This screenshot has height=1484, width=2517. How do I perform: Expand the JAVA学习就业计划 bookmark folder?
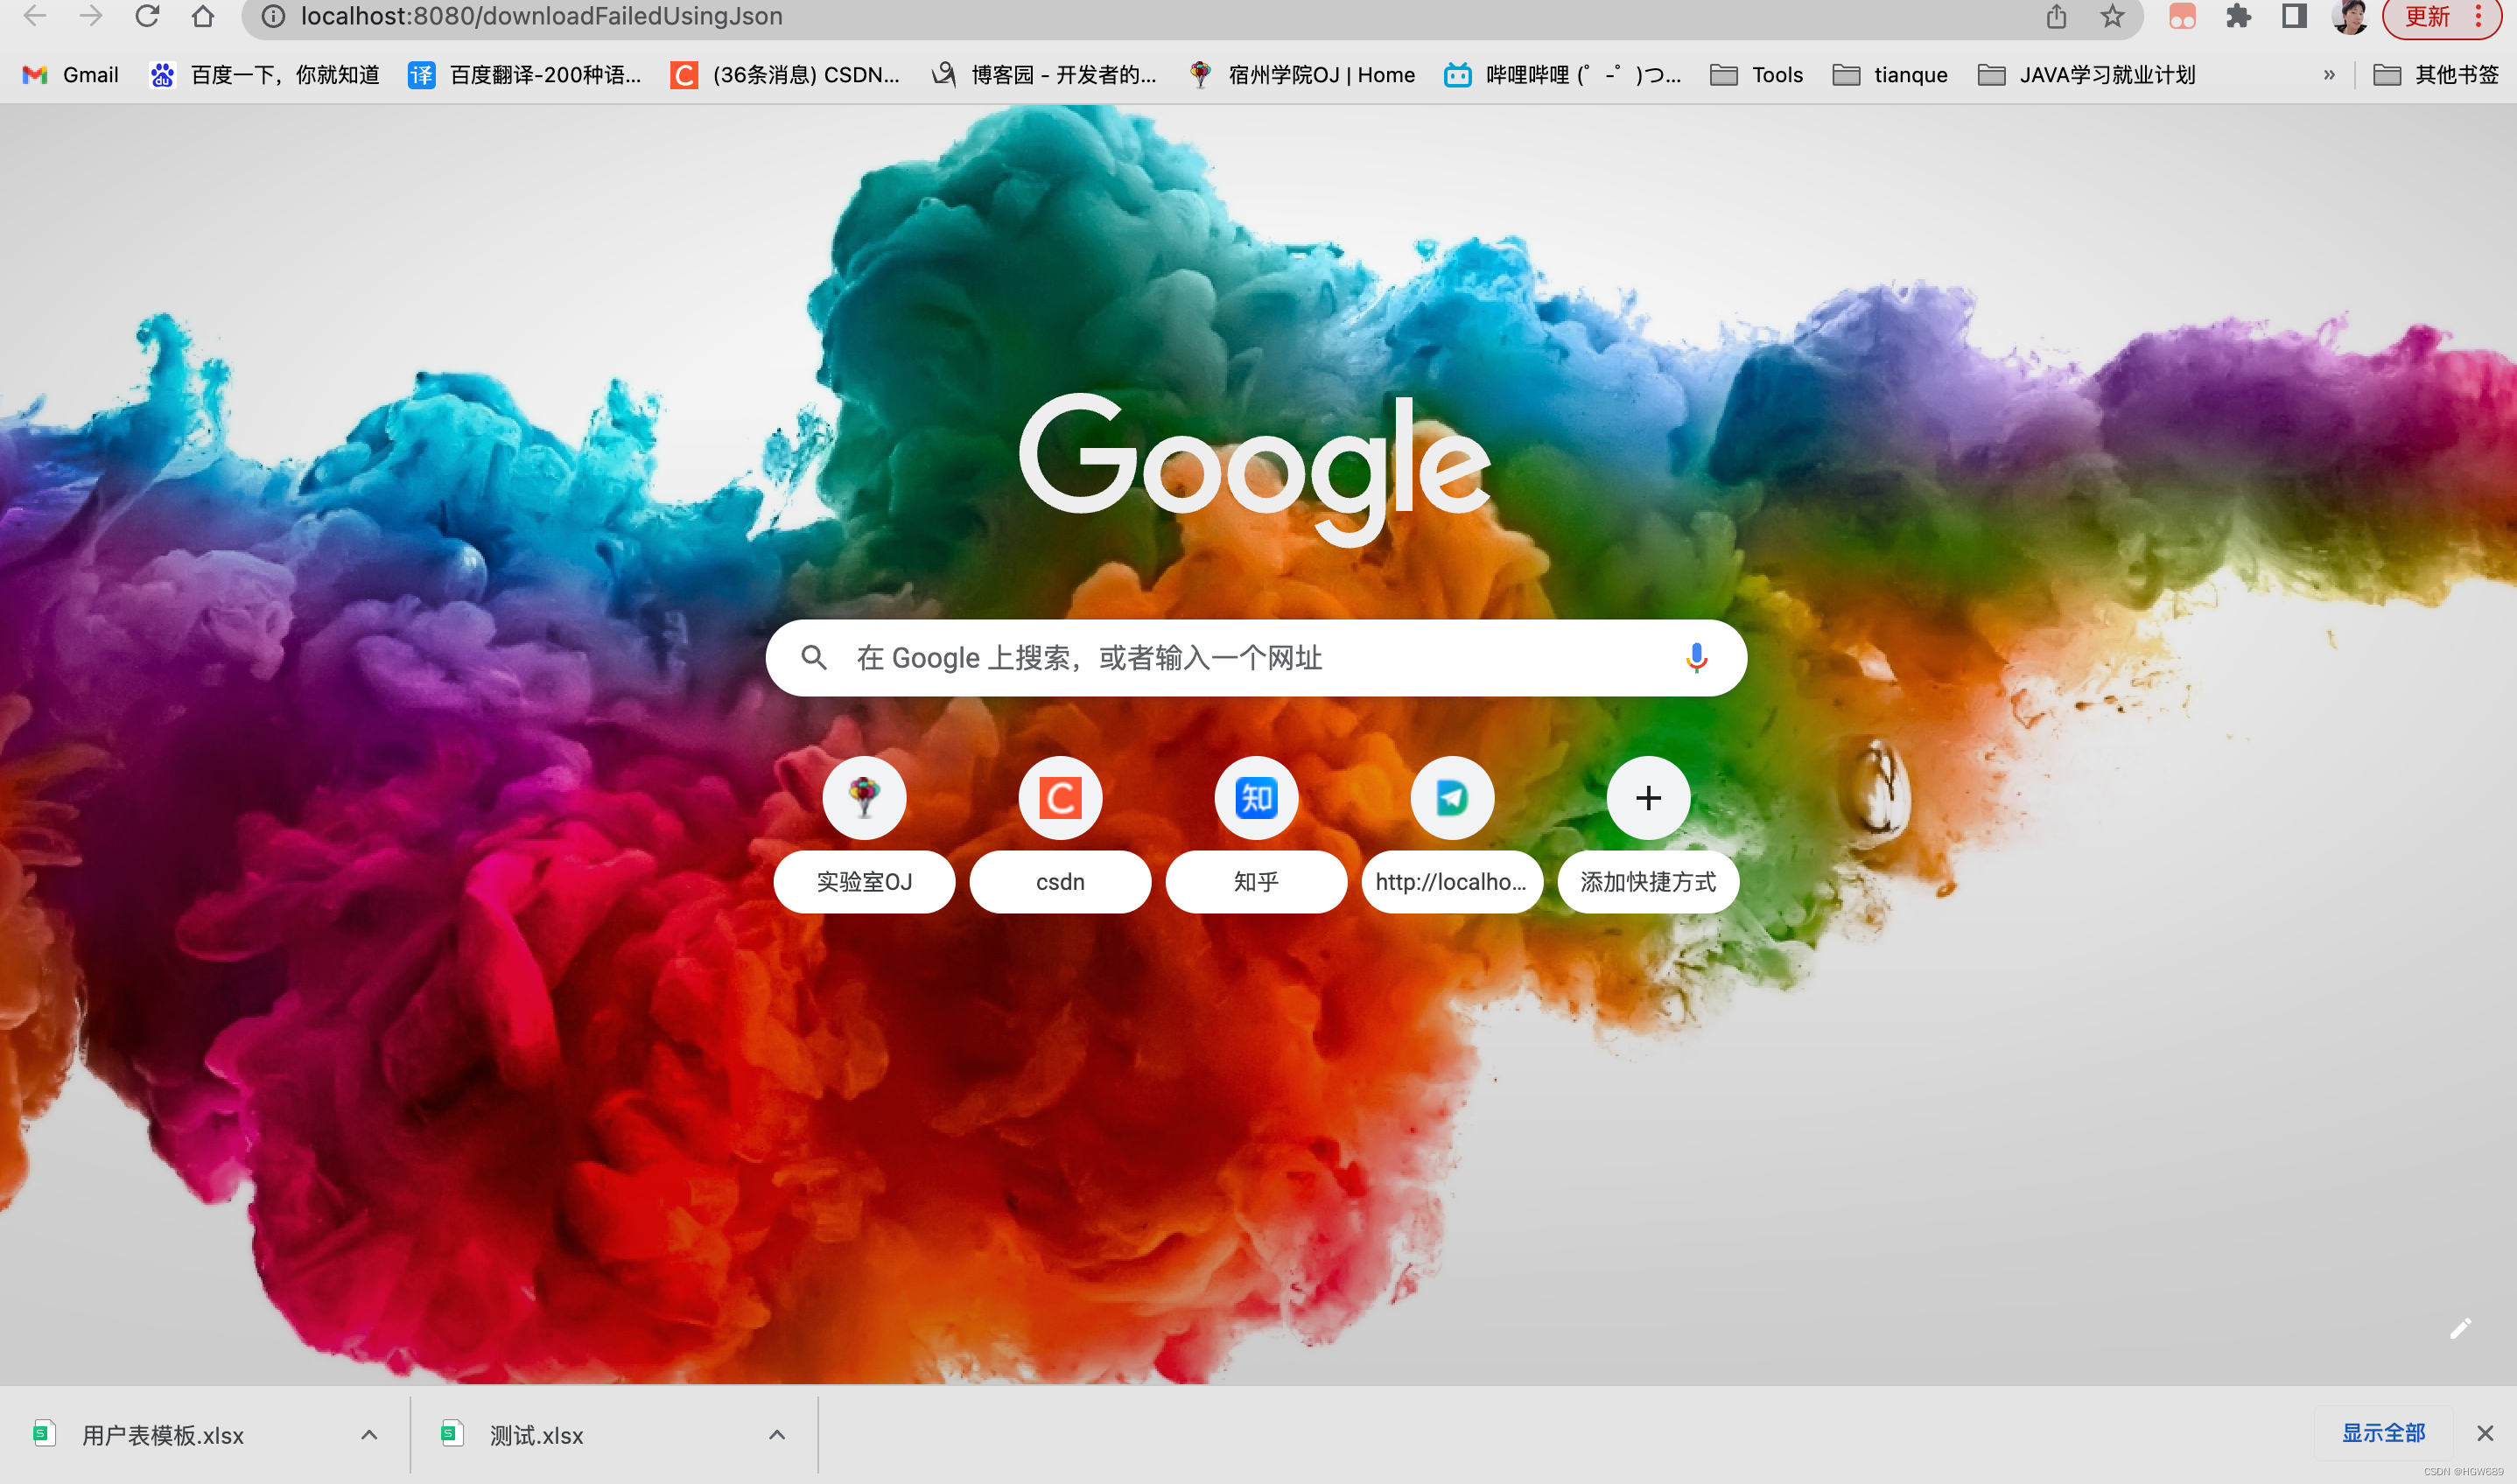2087,75
